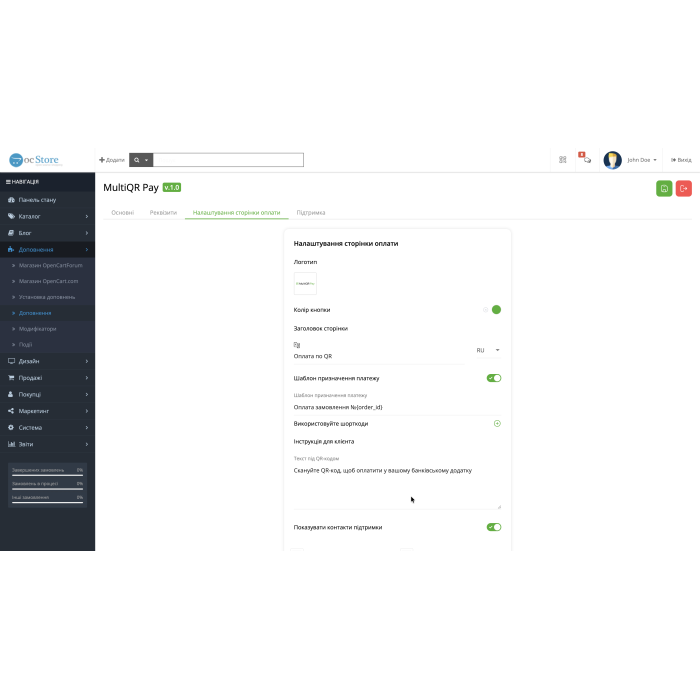Toggle Шаблон призначення платежу switch
700x700 pixels.
(x=494, y=378)
